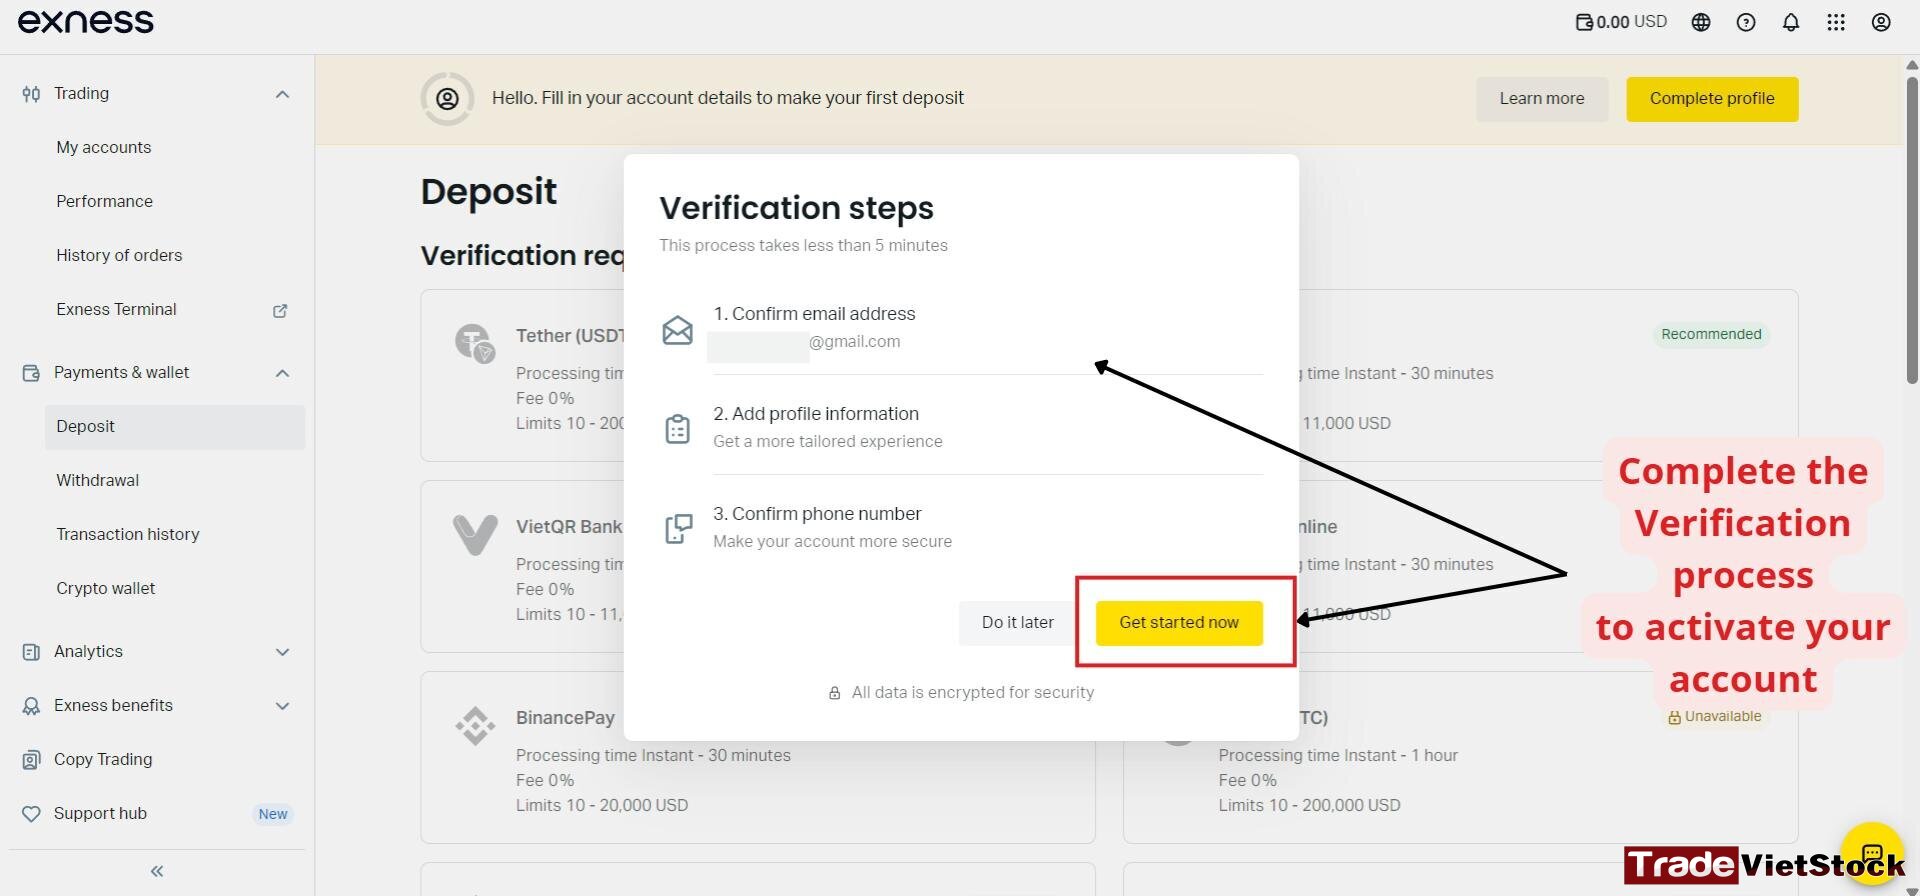Click the VietQR Bank logo icon

click(x=475, y=534)
